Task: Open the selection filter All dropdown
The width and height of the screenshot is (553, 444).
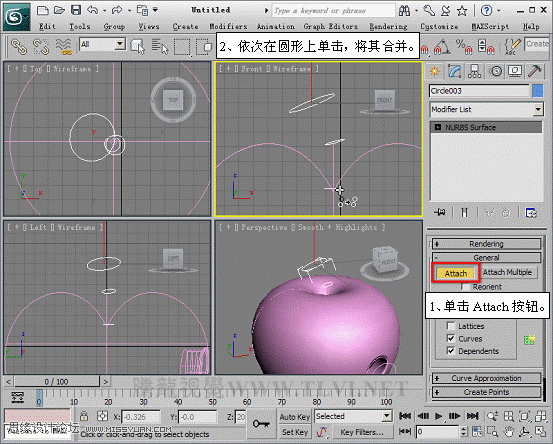Action: pyautogui.click(x=102, y=44)
